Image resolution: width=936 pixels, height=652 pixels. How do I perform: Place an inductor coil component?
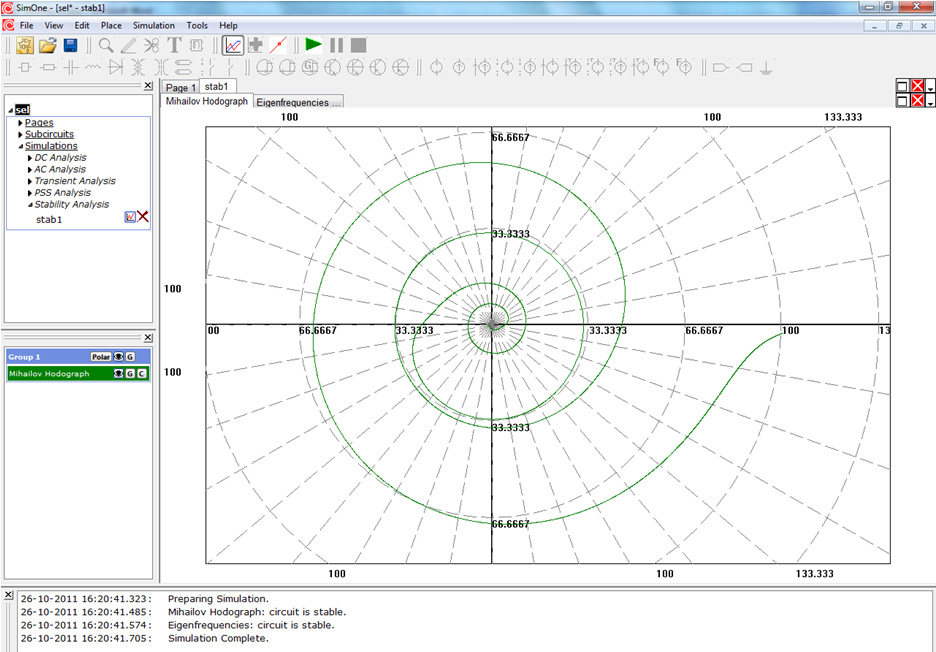point(93,67)
